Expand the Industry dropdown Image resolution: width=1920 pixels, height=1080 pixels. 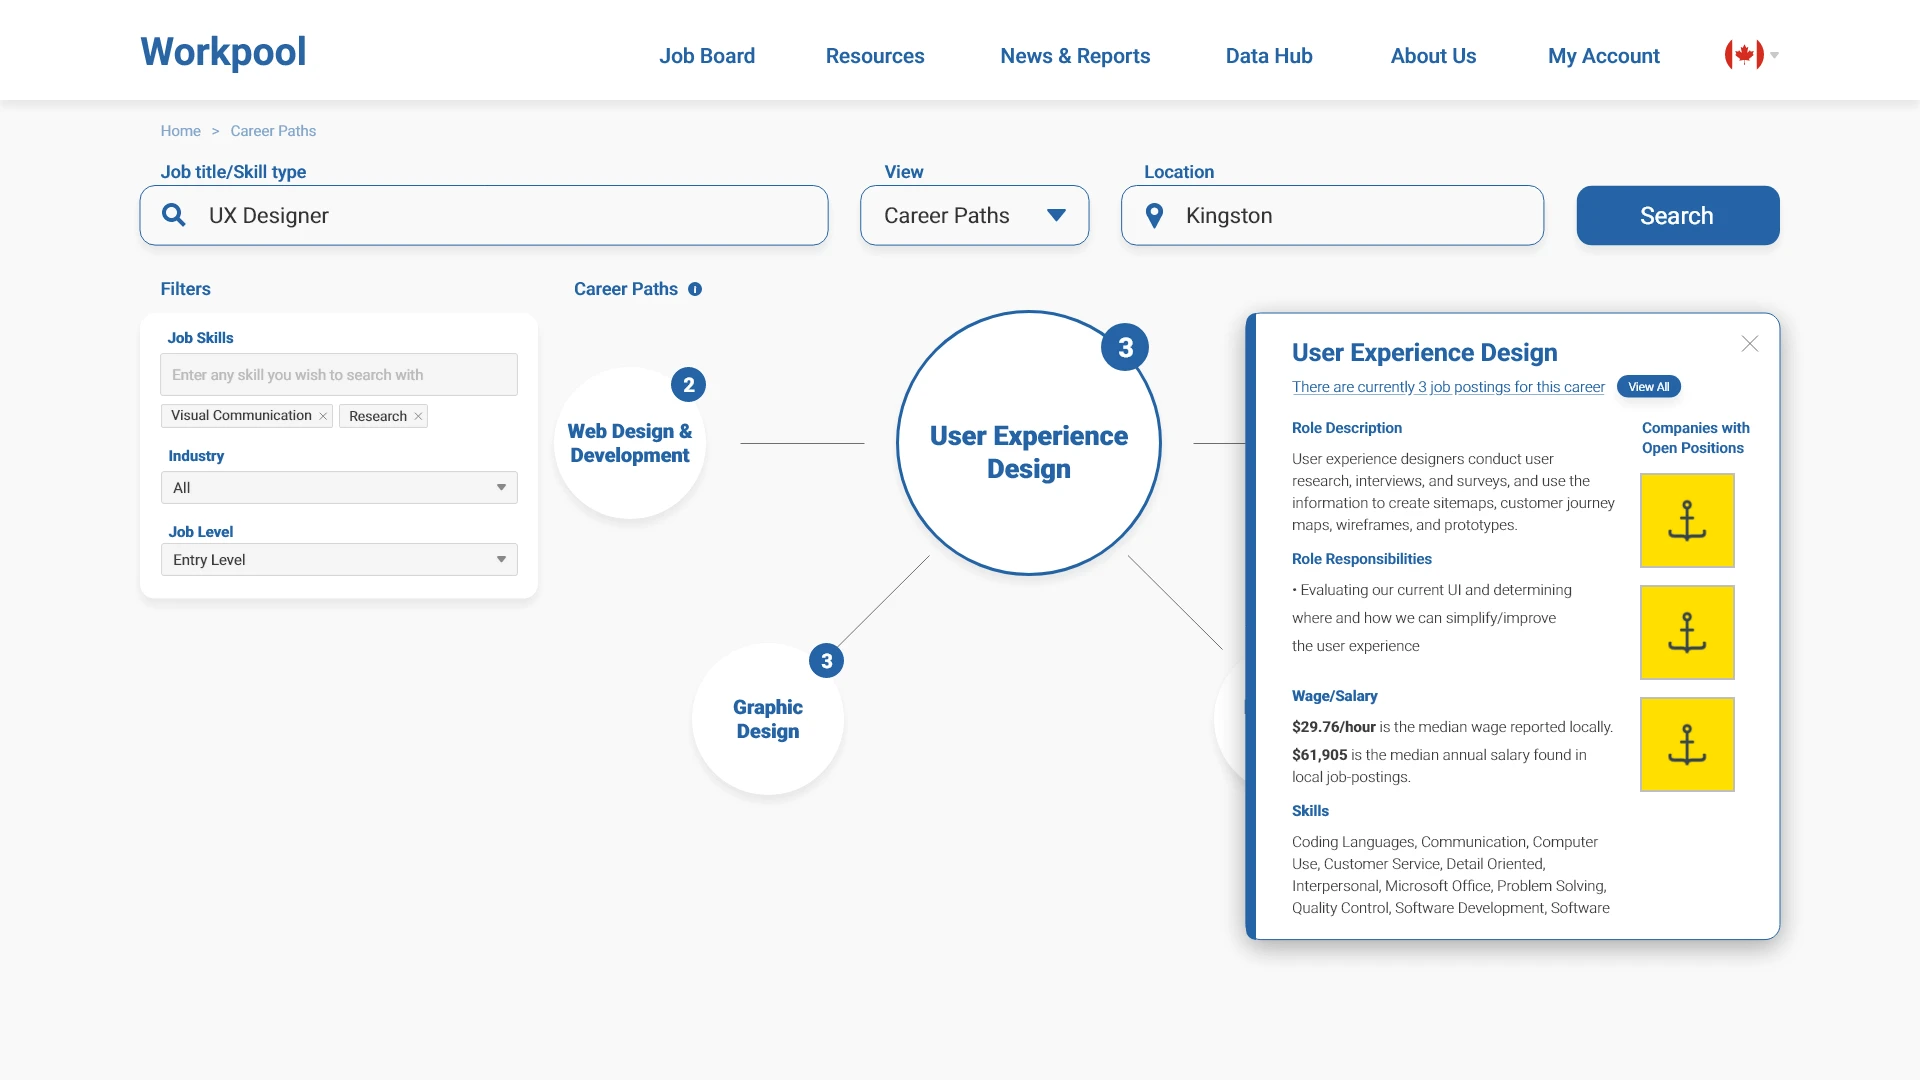click(339, 488)
